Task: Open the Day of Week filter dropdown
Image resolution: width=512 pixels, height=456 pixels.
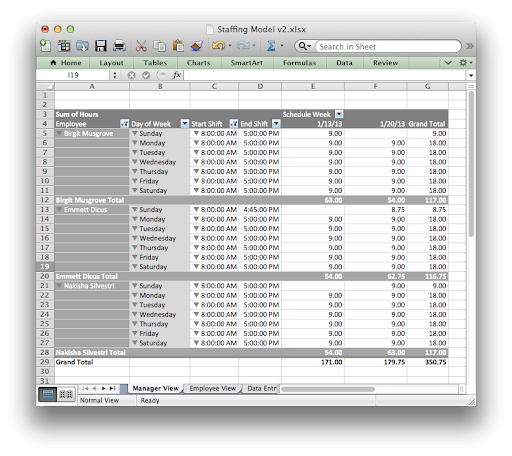Action: coord(185,124)
